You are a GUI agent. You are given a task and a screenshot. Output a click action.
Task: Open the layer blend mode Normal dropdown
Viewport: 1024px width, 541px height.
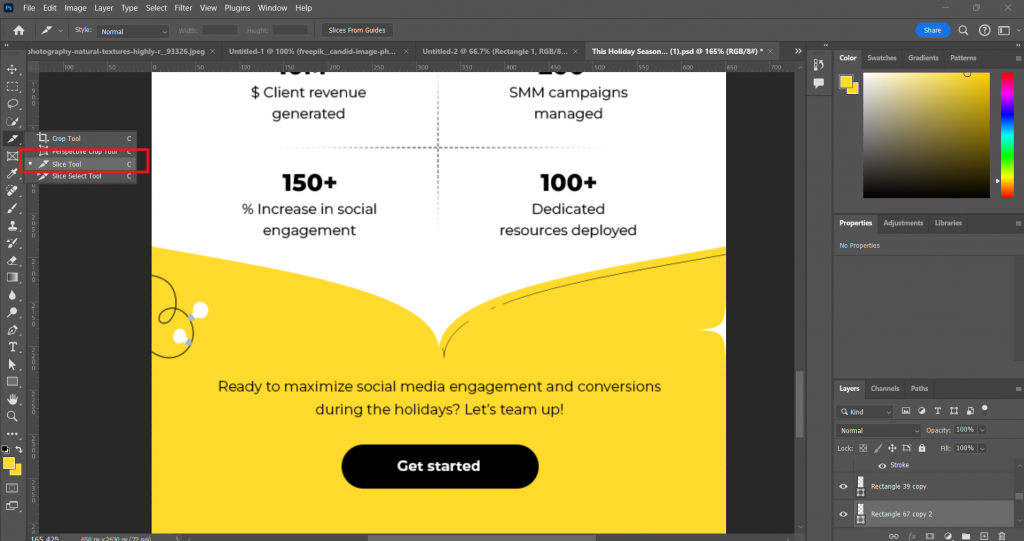[878, 431]
